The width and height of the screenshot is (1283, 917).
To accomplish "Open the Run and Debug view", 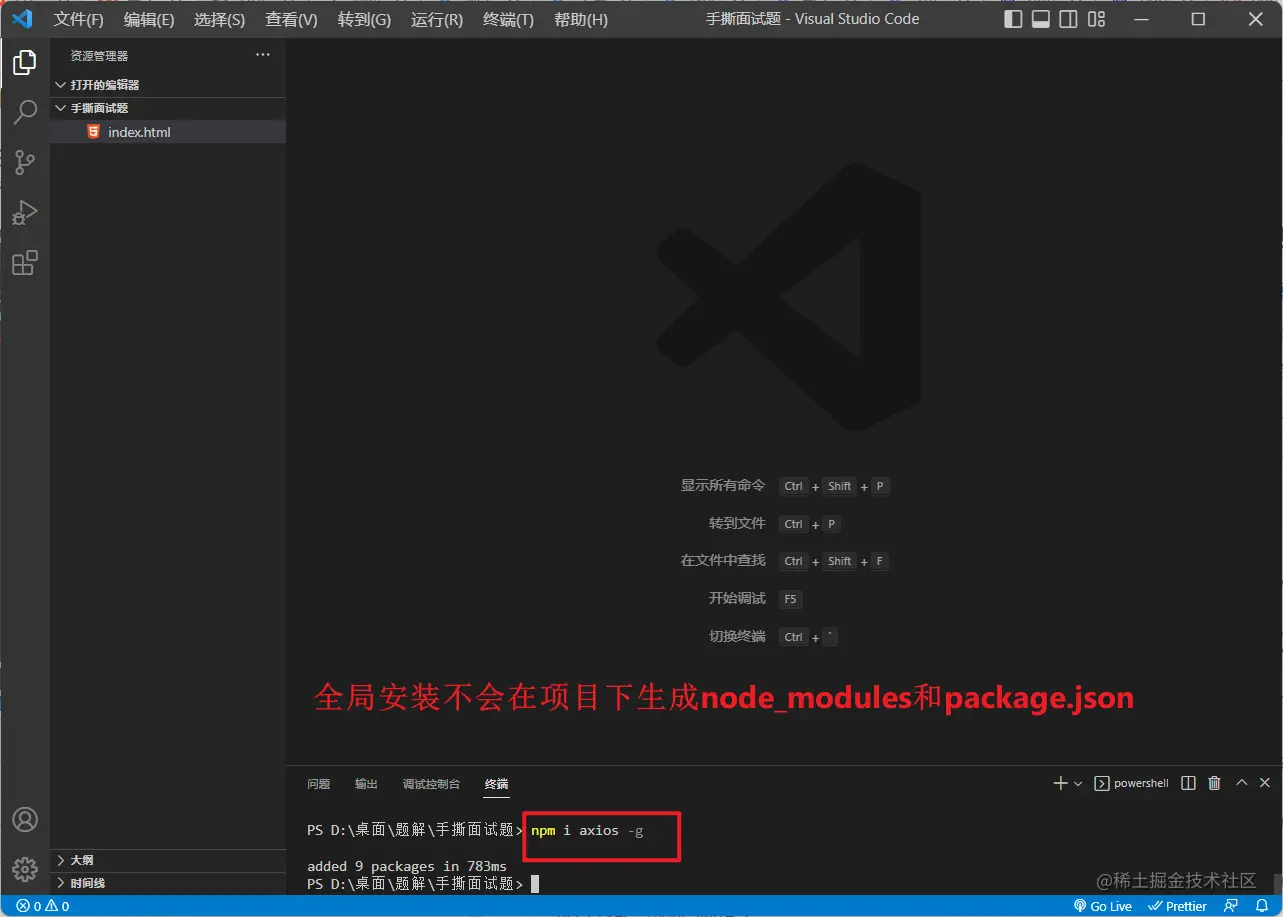I will [24, 213].
